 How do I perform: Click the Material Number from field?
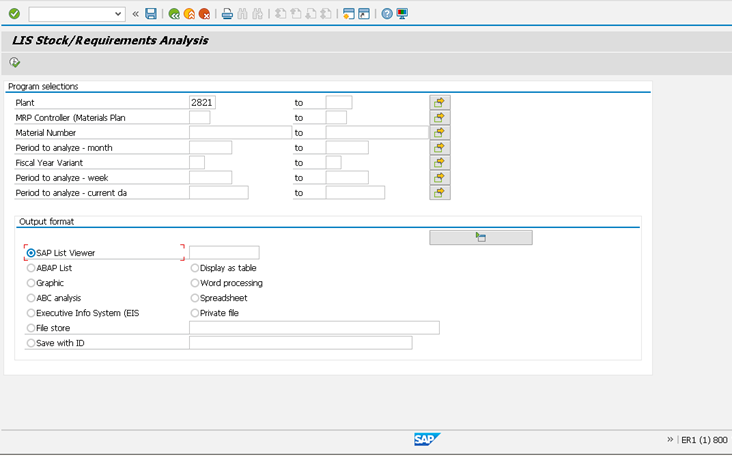(x=240, y=133)
